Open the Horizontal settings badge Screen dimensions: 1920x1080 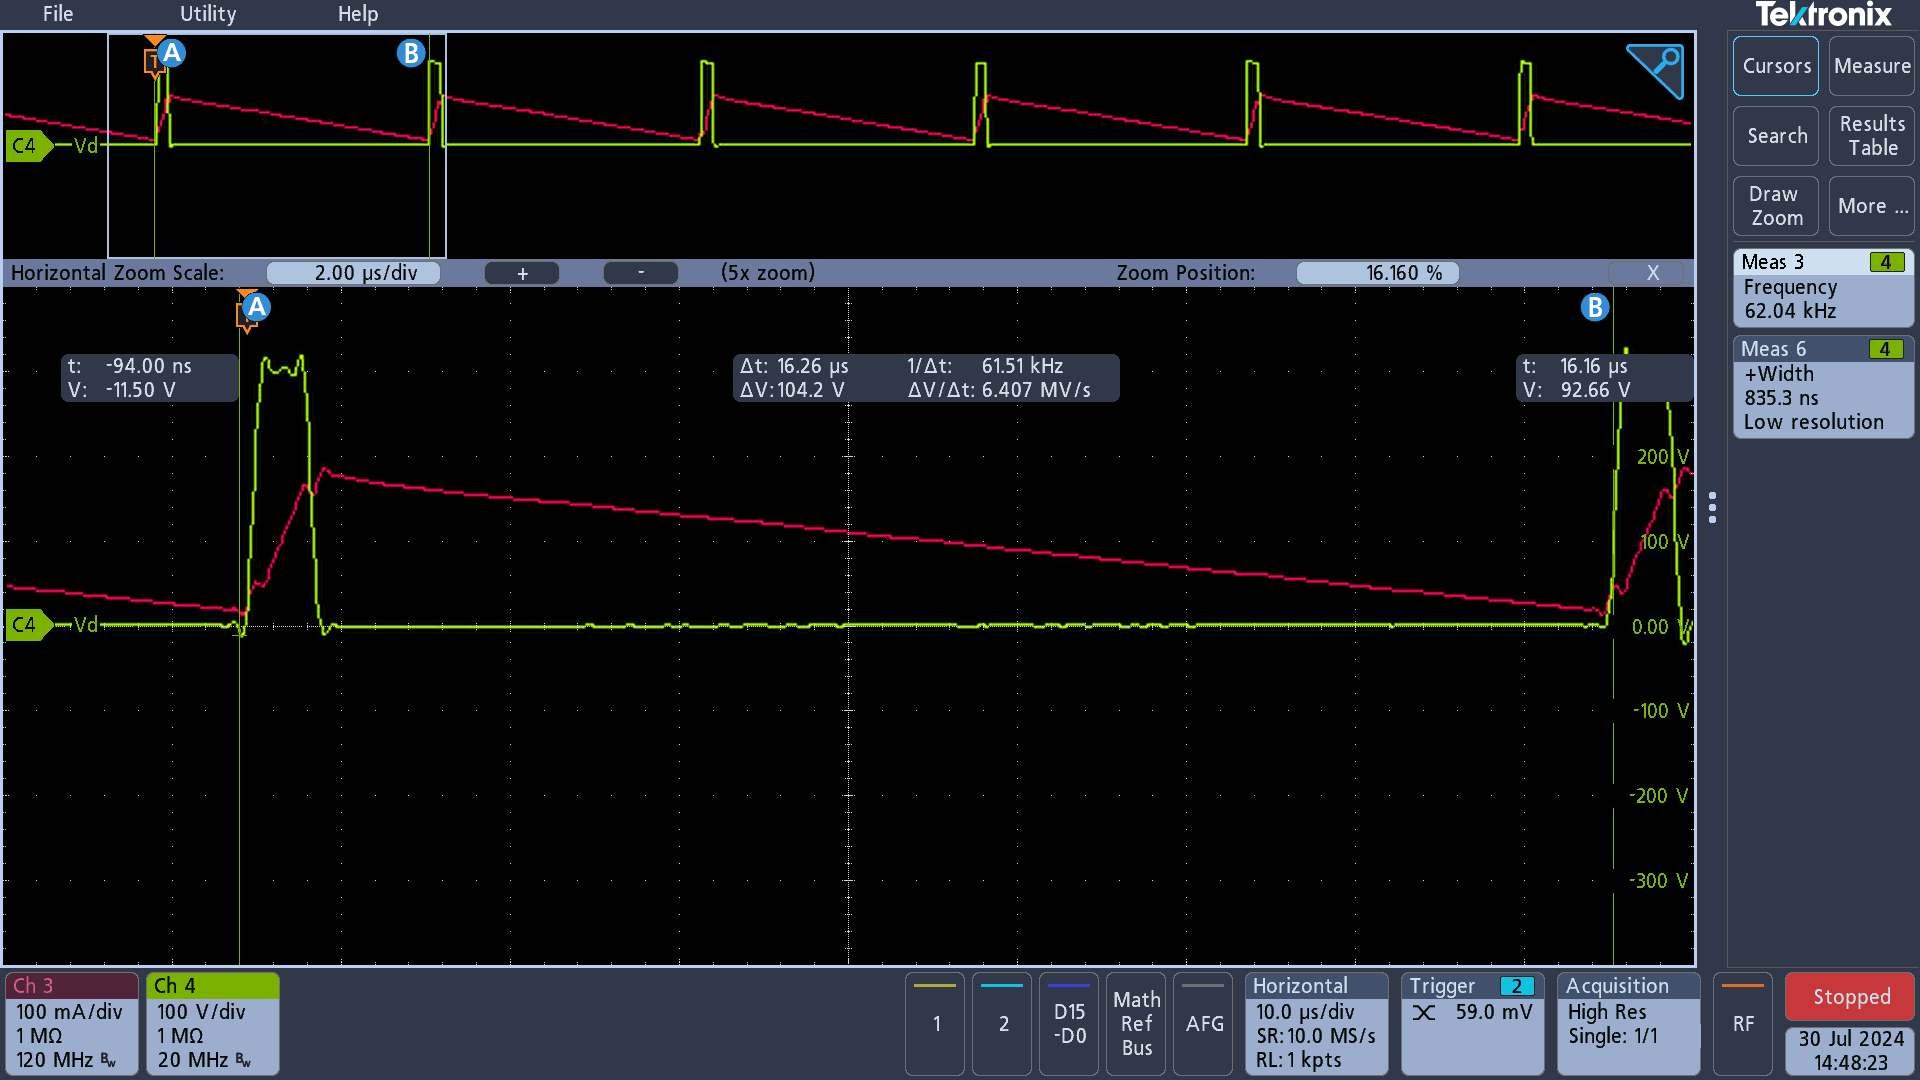[1315, 1023]
